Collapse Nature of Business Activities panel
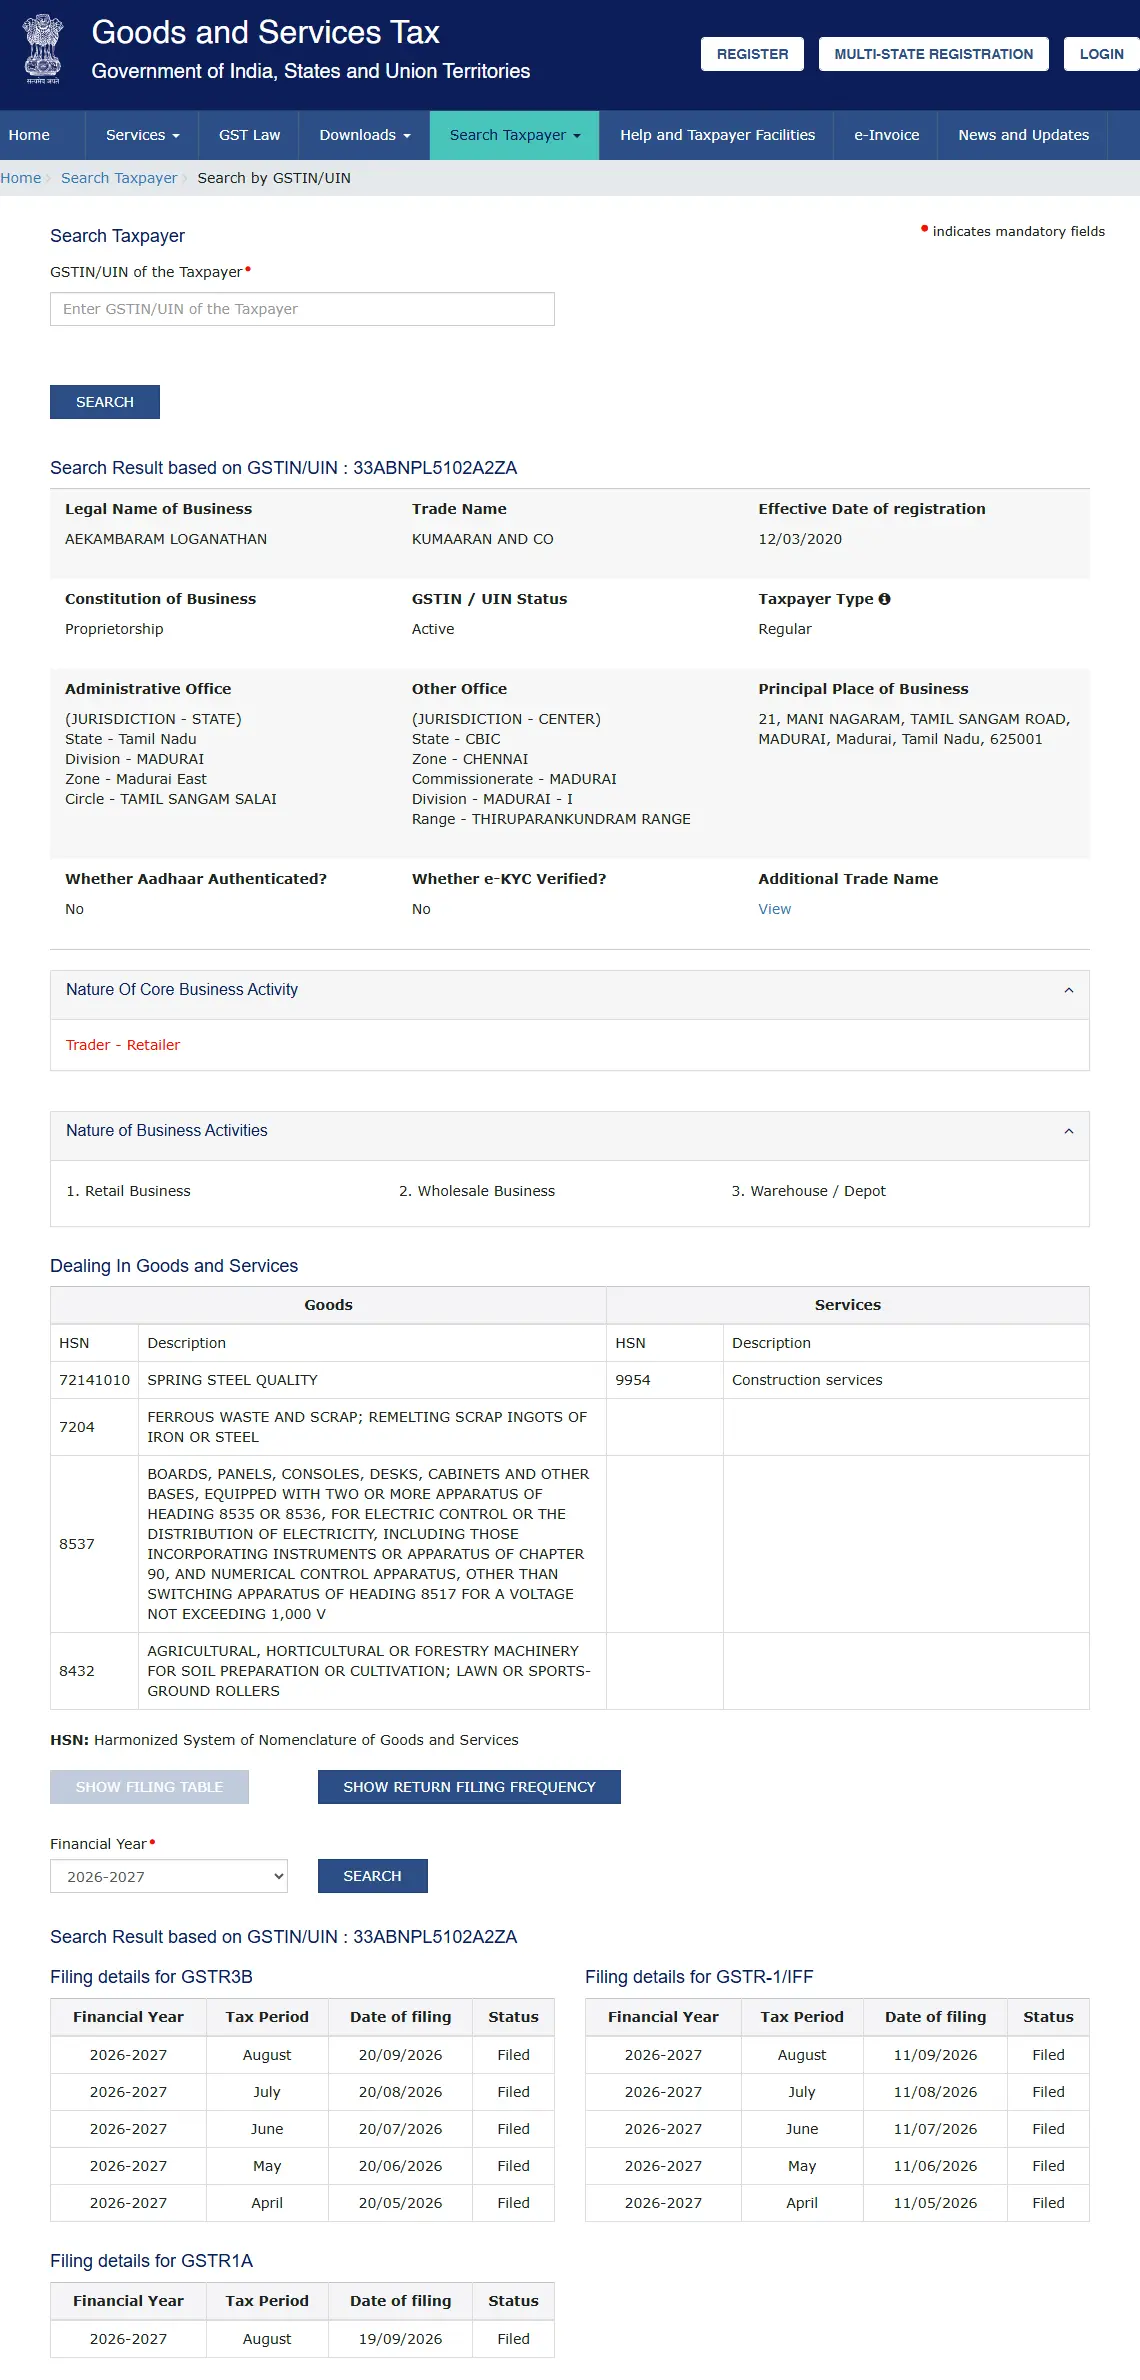1140x2380 pixels. (x=1068, y=1131)
